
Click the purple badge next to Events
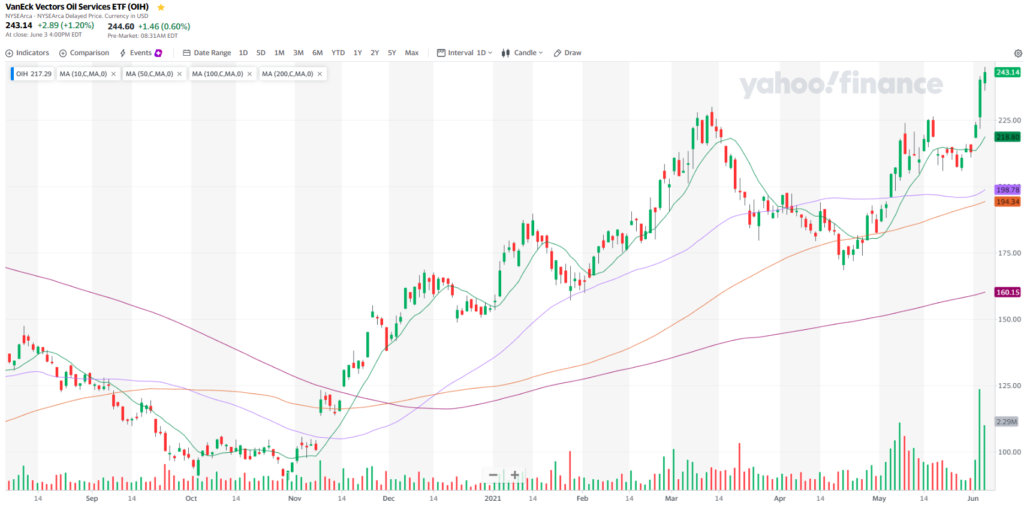158,53
